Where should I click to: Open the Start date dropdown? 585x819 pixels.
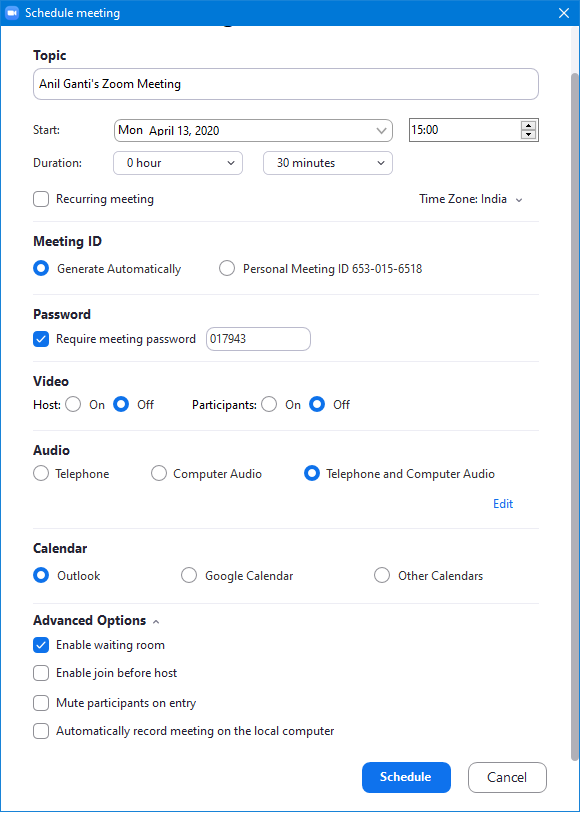[x=255, y=131]
